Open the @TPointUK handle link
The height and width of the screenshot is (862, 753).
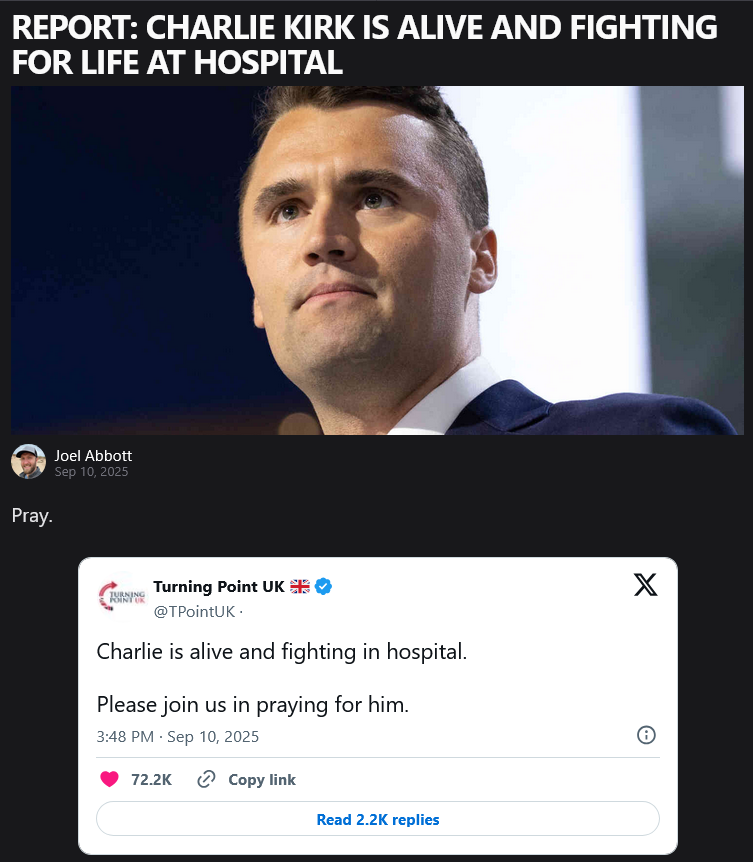pos(193,611)
